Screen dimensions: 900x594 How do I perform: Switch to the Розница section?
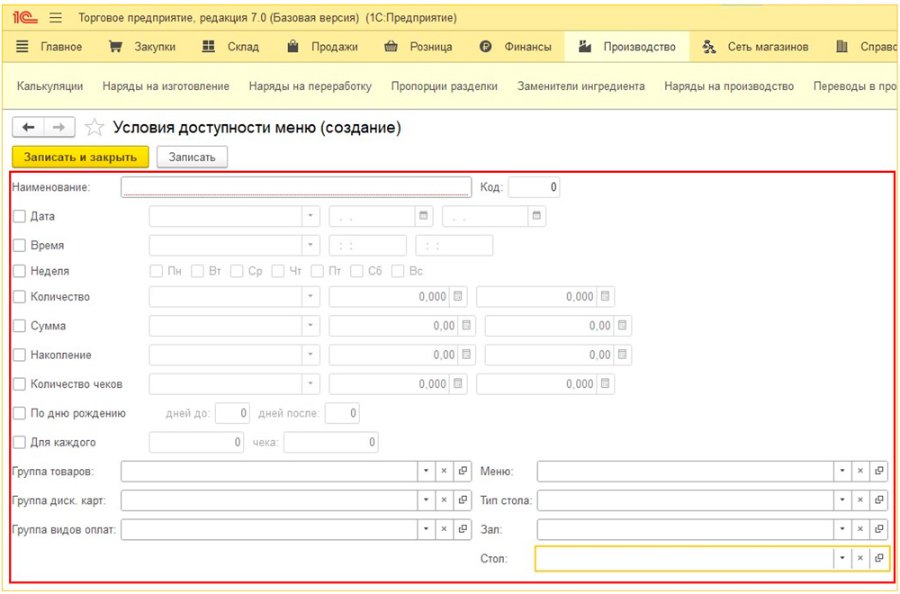pos(418,47)
